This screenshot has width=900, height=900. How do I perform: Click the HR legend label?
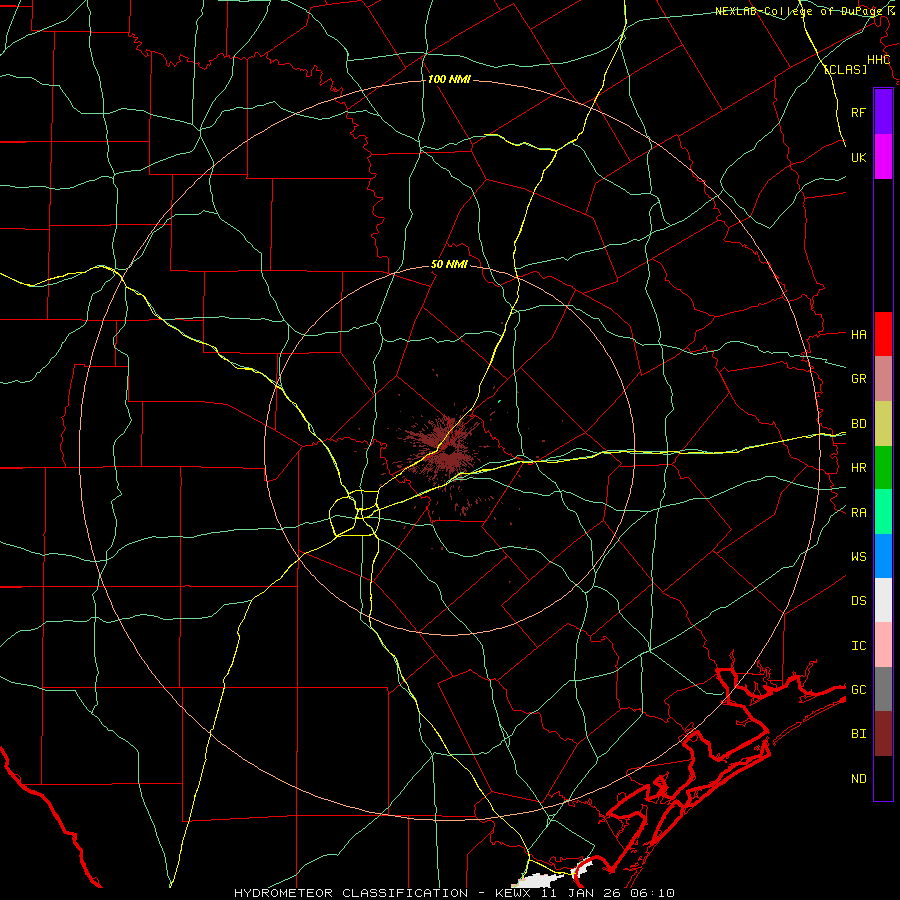click(858, 468)
